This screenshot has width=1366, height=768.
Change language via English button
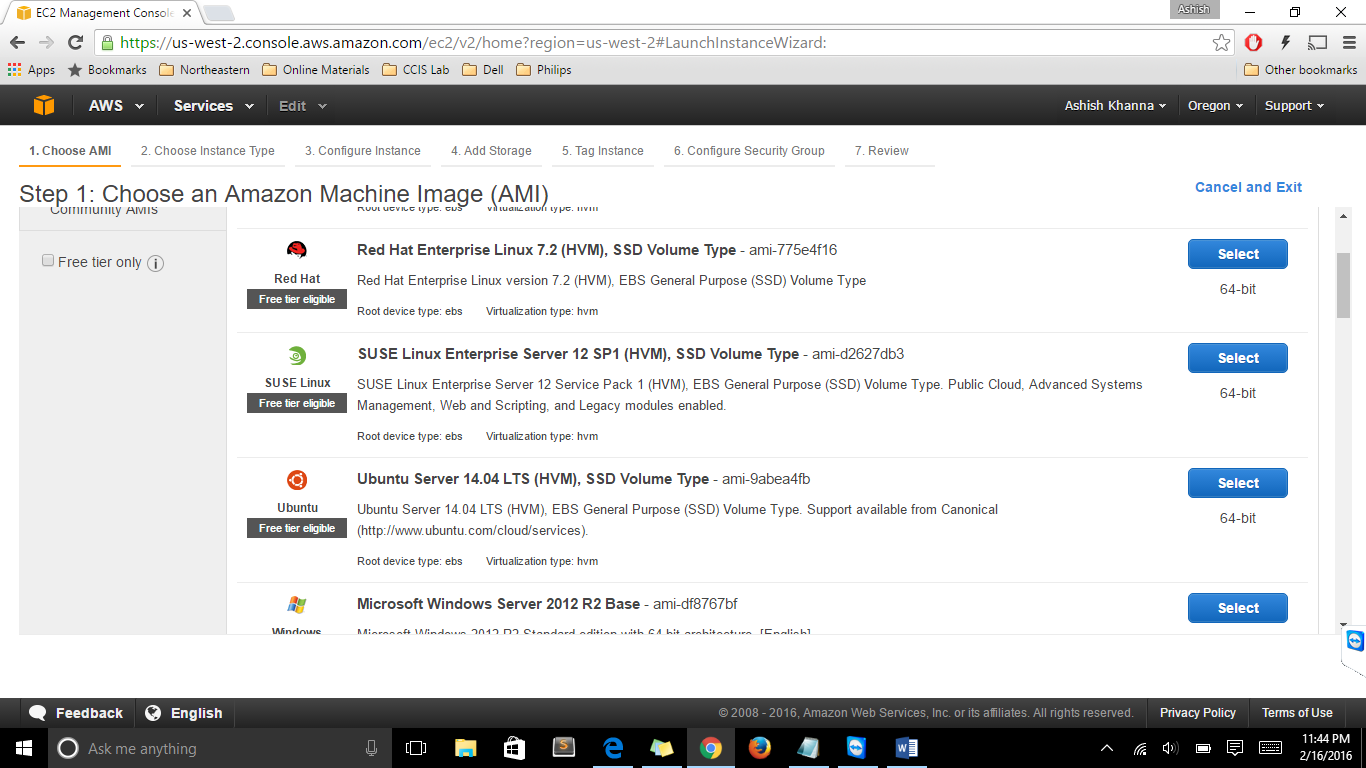[x=184, y=713]
